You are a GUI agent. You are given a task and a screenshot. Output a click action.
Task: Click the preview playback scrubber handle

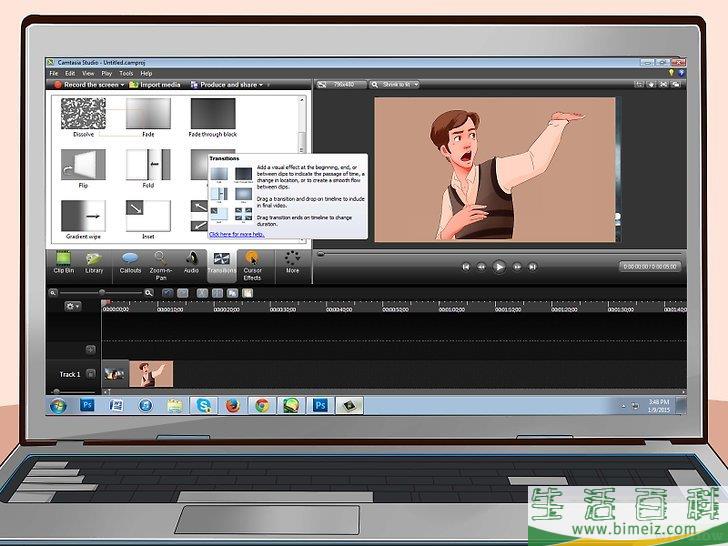[x=320, y=254]
